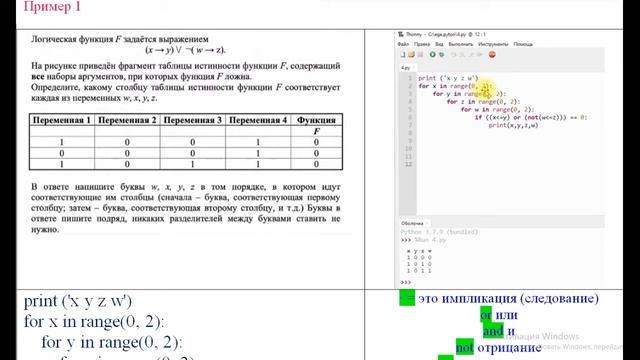Image resolution: width=640 pixels, height=360 pixels.
Task: Click table header 'Переменная 3'
Action: 192,120
